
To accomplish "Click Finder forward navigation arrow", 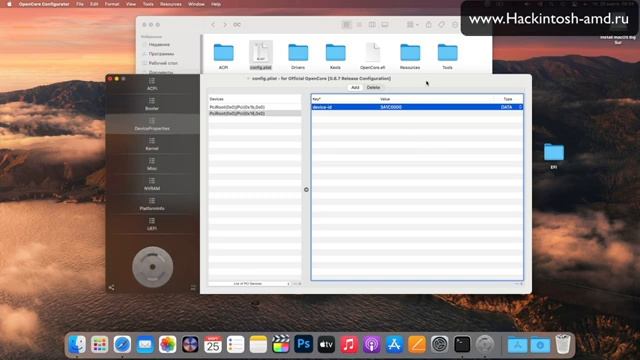I will coord(225,25).
